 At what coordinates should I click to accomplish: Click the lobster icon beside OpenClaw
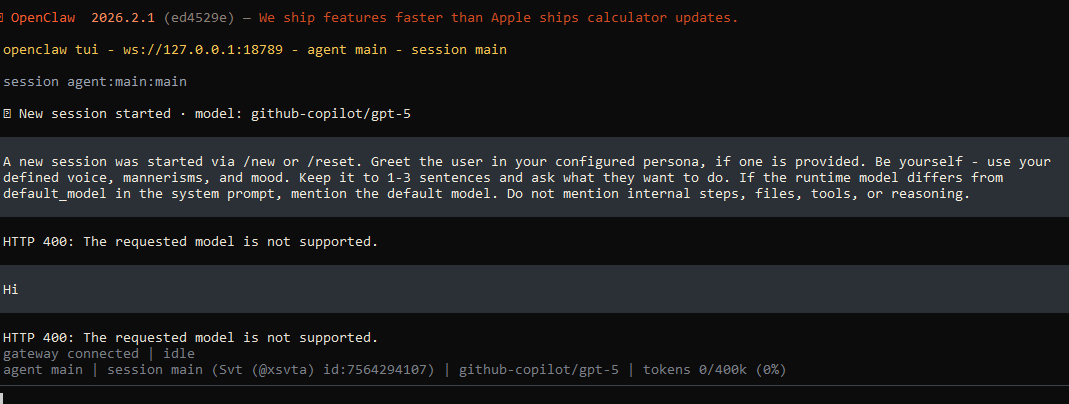click(6, 19)
